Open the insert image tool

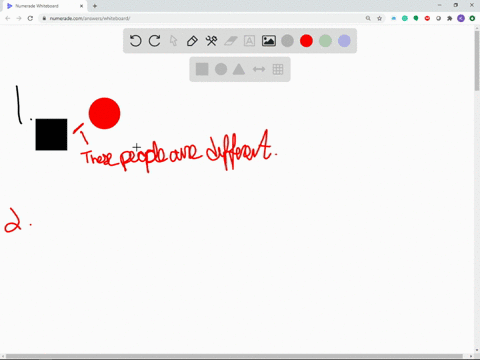point(268,41)
